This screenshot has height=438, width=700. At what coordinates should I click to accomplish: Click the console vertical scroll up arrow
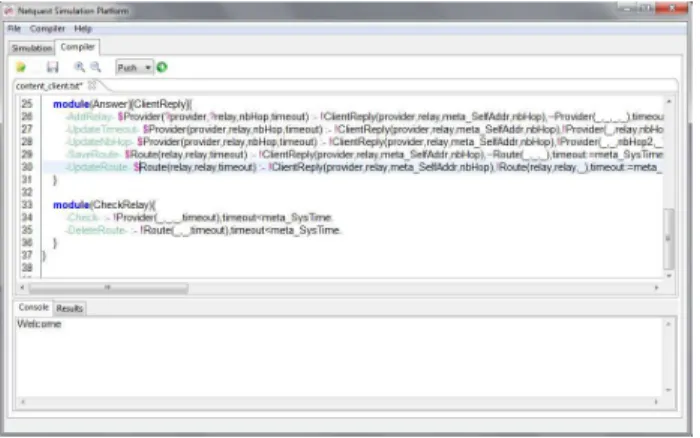pos(668,324)
